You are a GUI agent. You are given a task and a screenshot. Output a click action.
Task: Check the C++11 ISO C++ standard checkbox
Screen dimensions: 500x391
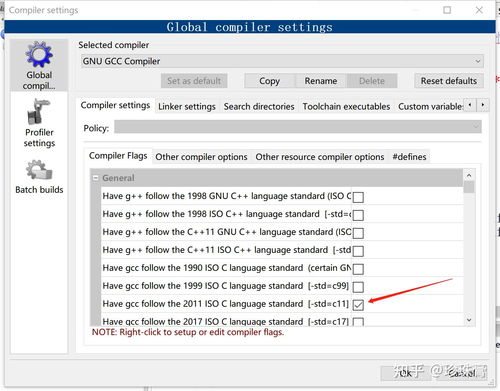point(358,251)
